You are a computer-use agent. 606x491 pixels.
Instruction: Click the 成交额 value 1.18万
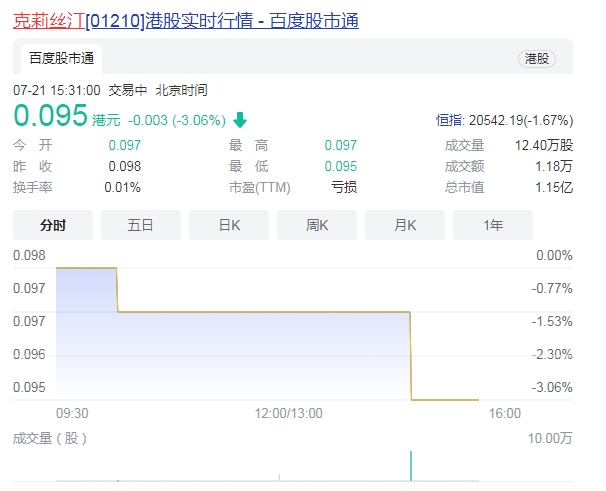554,166
